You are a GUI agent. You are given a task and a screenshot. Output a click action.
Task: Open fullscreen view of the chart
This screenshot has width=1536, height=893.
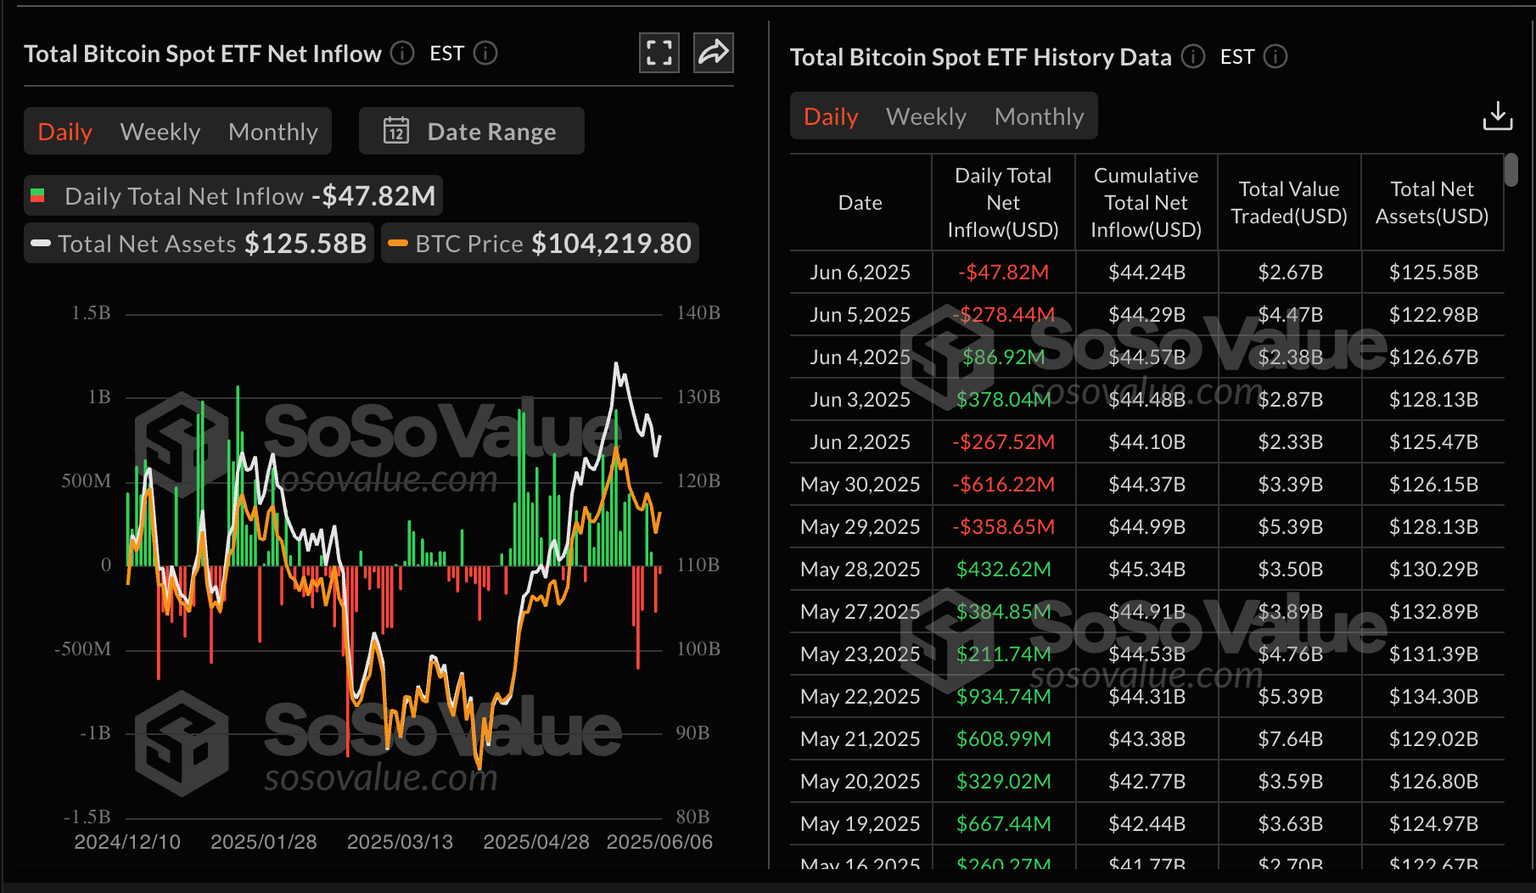659,53
